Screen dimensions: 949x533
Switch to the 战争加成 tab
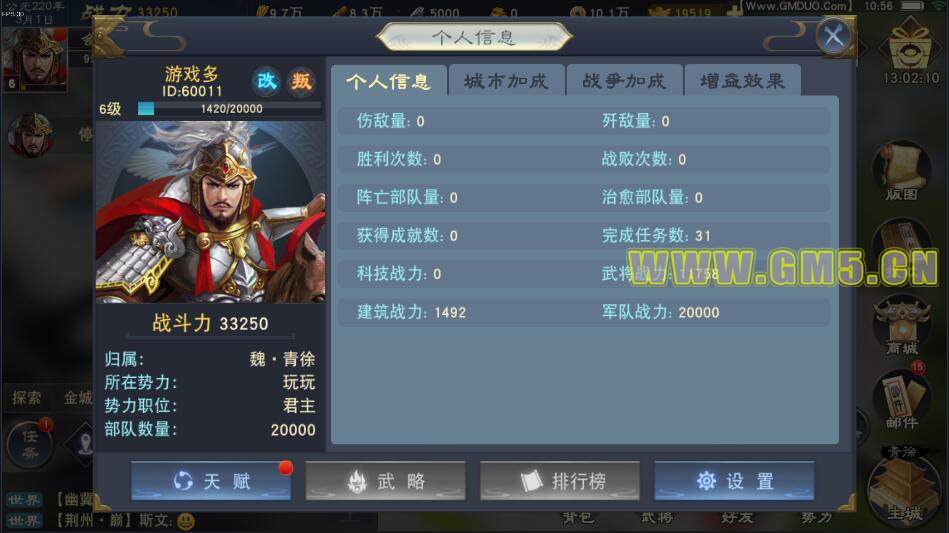624,80
